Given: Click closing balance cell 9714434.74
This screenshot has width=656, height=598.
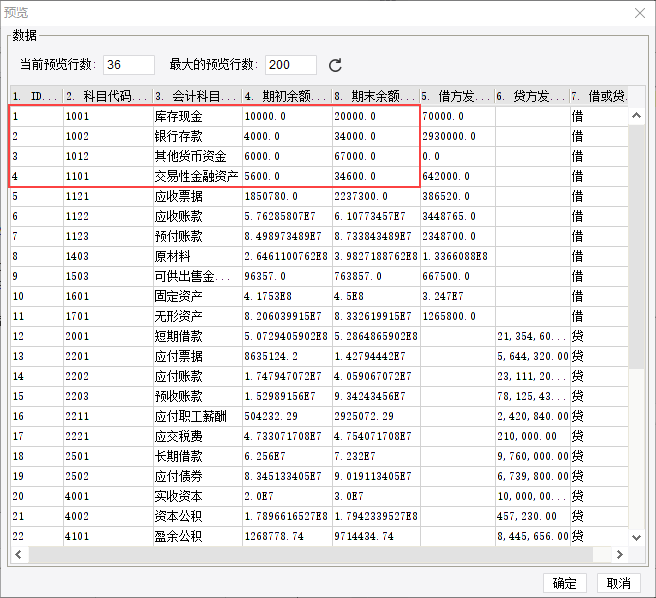Looking at the screenshot, I should tap(376, 536).
